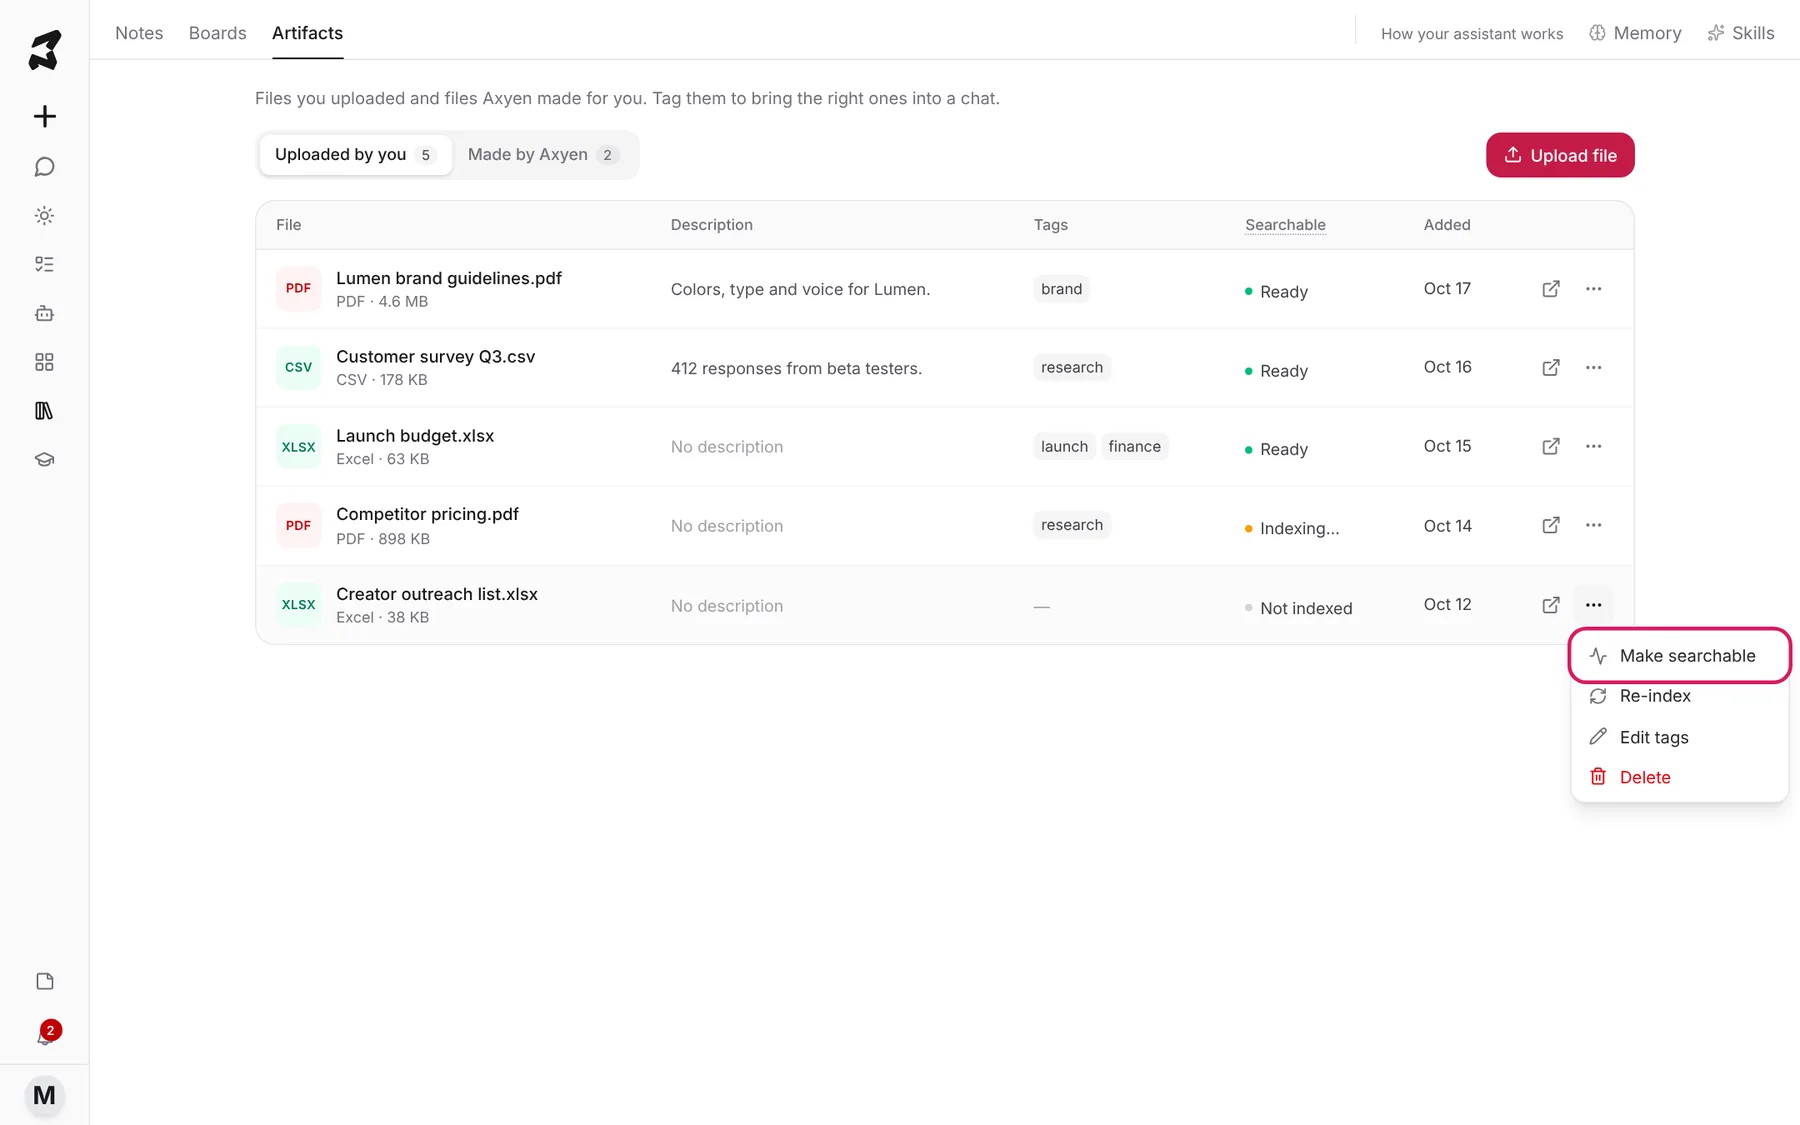This screenshot has width=1800, height=1125.
Task: Click the robot assistant icon in the sidebar
Action: (x=44, y=313)
